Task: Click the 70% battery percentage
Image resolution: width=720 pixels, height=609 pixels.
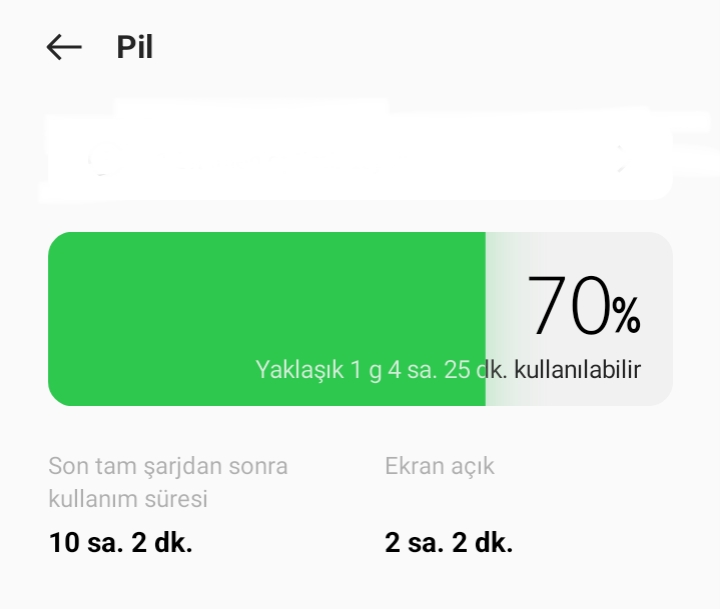Action: (x=584, y=305)
